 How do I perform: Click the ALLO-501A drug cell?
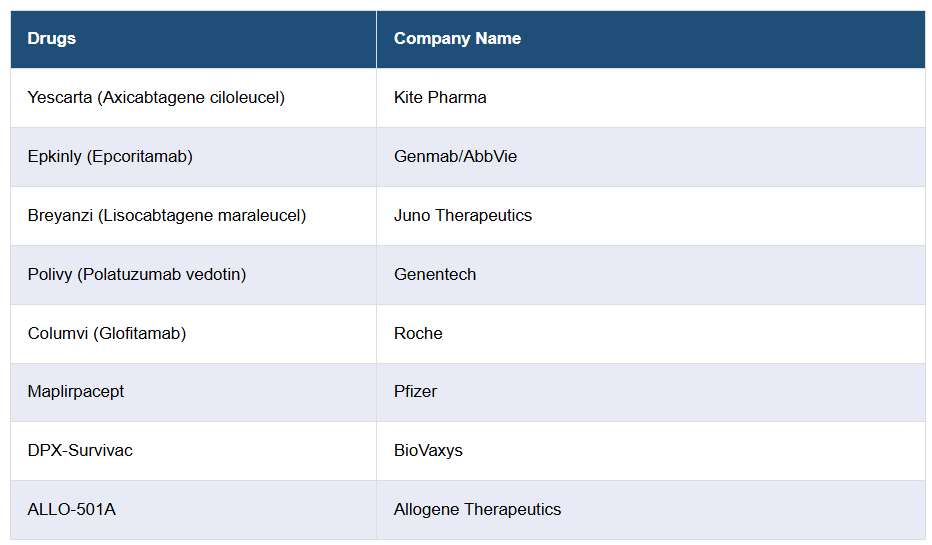coord(72,510)
